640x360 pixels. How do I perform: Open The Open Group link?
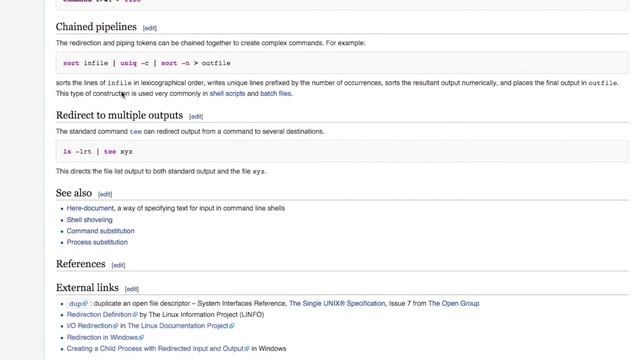(x=453, y=303)
